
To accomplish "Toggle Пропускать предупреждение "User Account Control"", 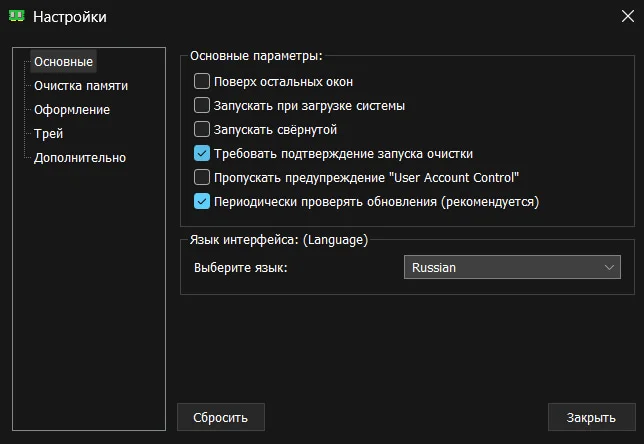I will pos(202,178).
